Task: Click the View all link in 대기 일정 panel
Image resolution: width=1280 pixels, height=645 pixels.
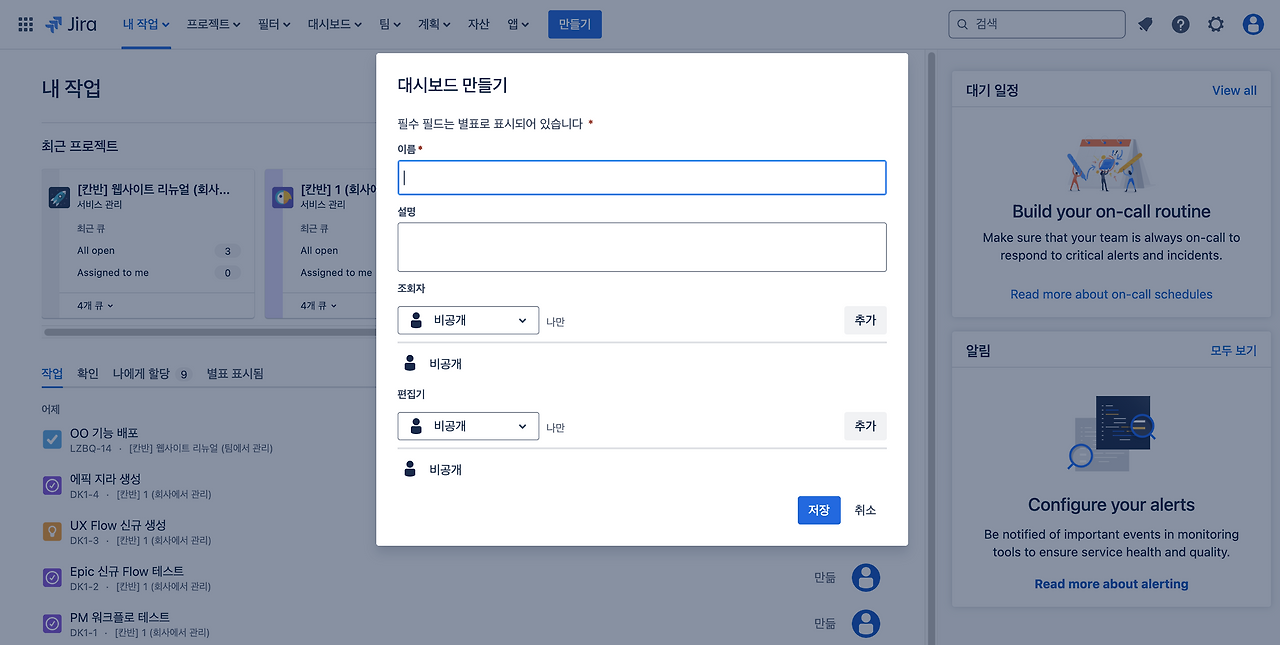Action: 1233,90
